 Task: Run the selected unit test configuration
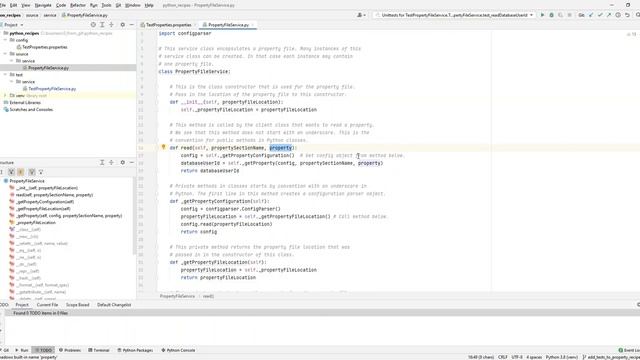point(542,15)
